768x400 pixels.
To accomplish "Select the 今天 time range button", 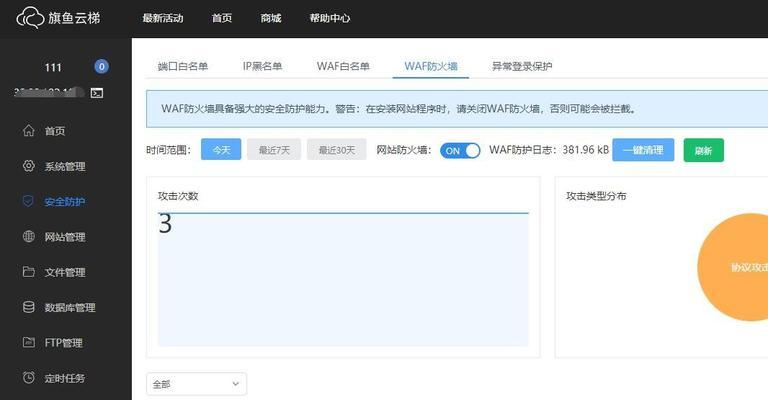I will coord(221,149).
